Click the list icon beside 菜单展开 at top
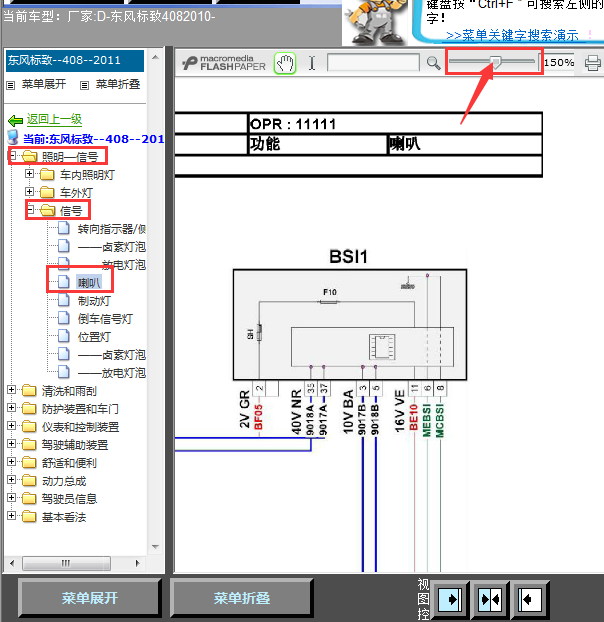The height and width of the screenshot is (622, 604). pyautogui.click(x=11, y=85)
